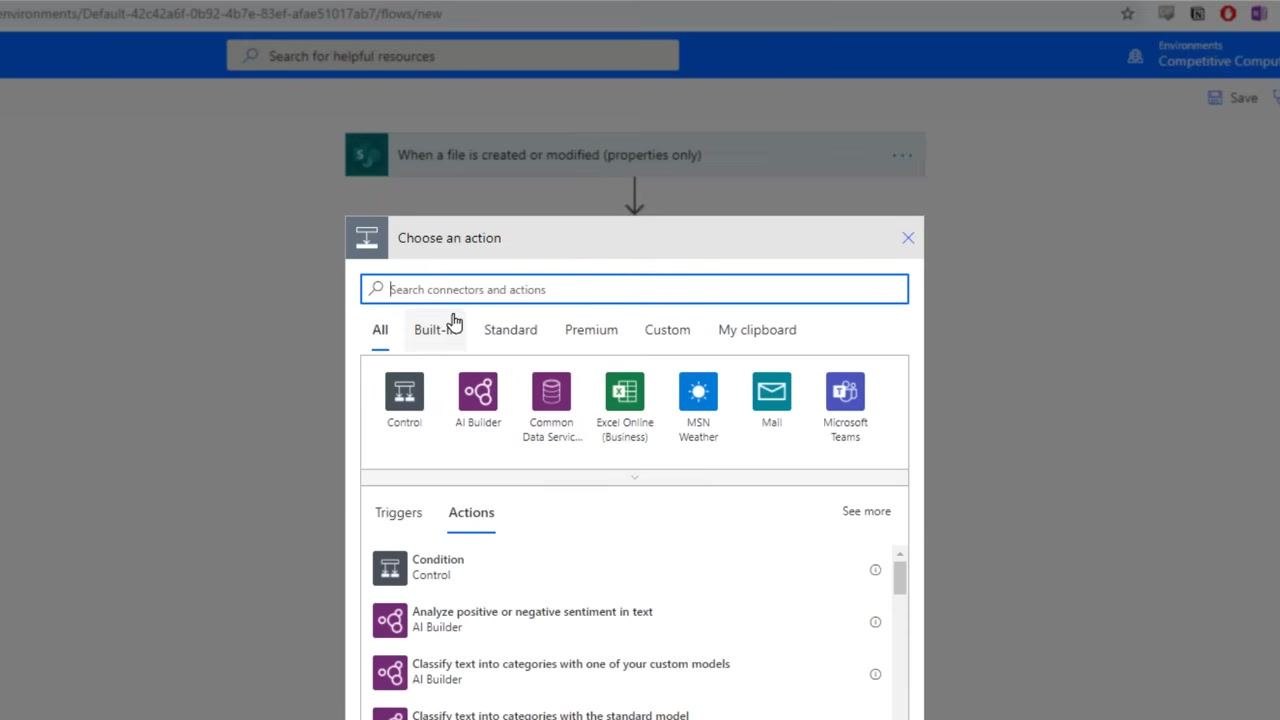Select the Control connector icon
Image resolution: width=1280 pixels, height=720 pixels.
point(404,391)
